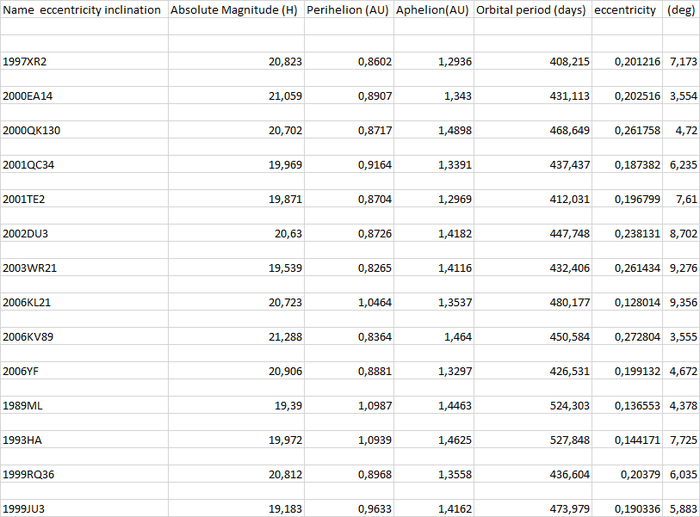
Task: Select the Aphelion(AU) header cell
Action: click(433, 10)
